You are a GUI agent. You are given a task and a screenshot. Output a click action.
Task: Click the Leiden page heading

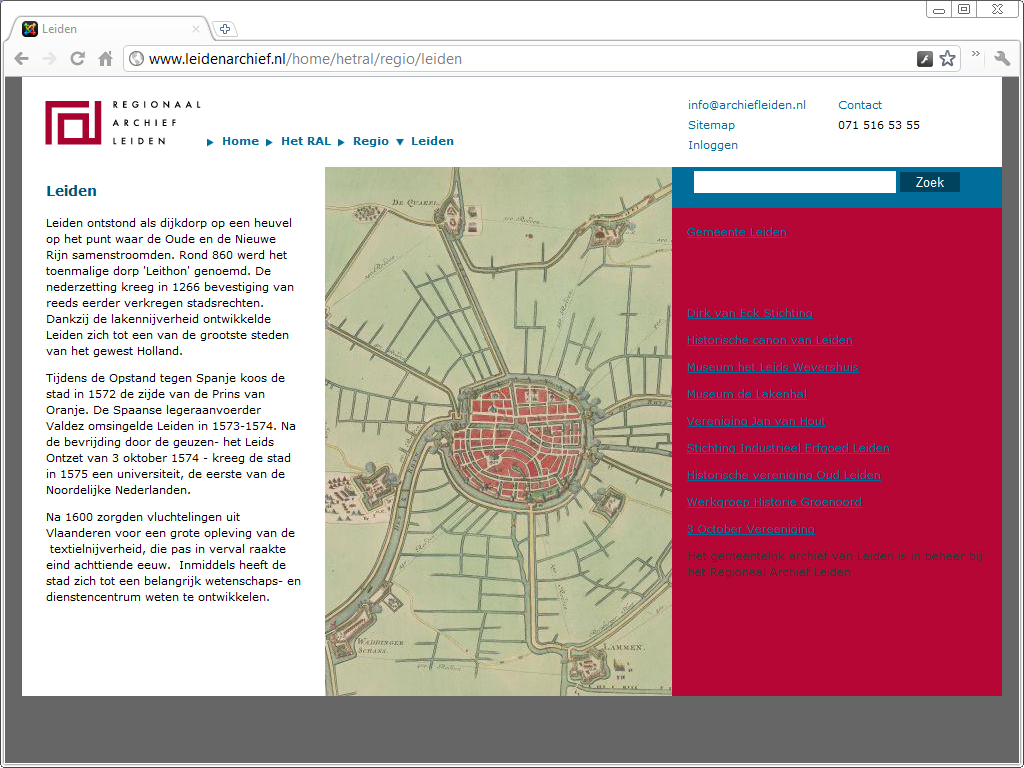71,191
